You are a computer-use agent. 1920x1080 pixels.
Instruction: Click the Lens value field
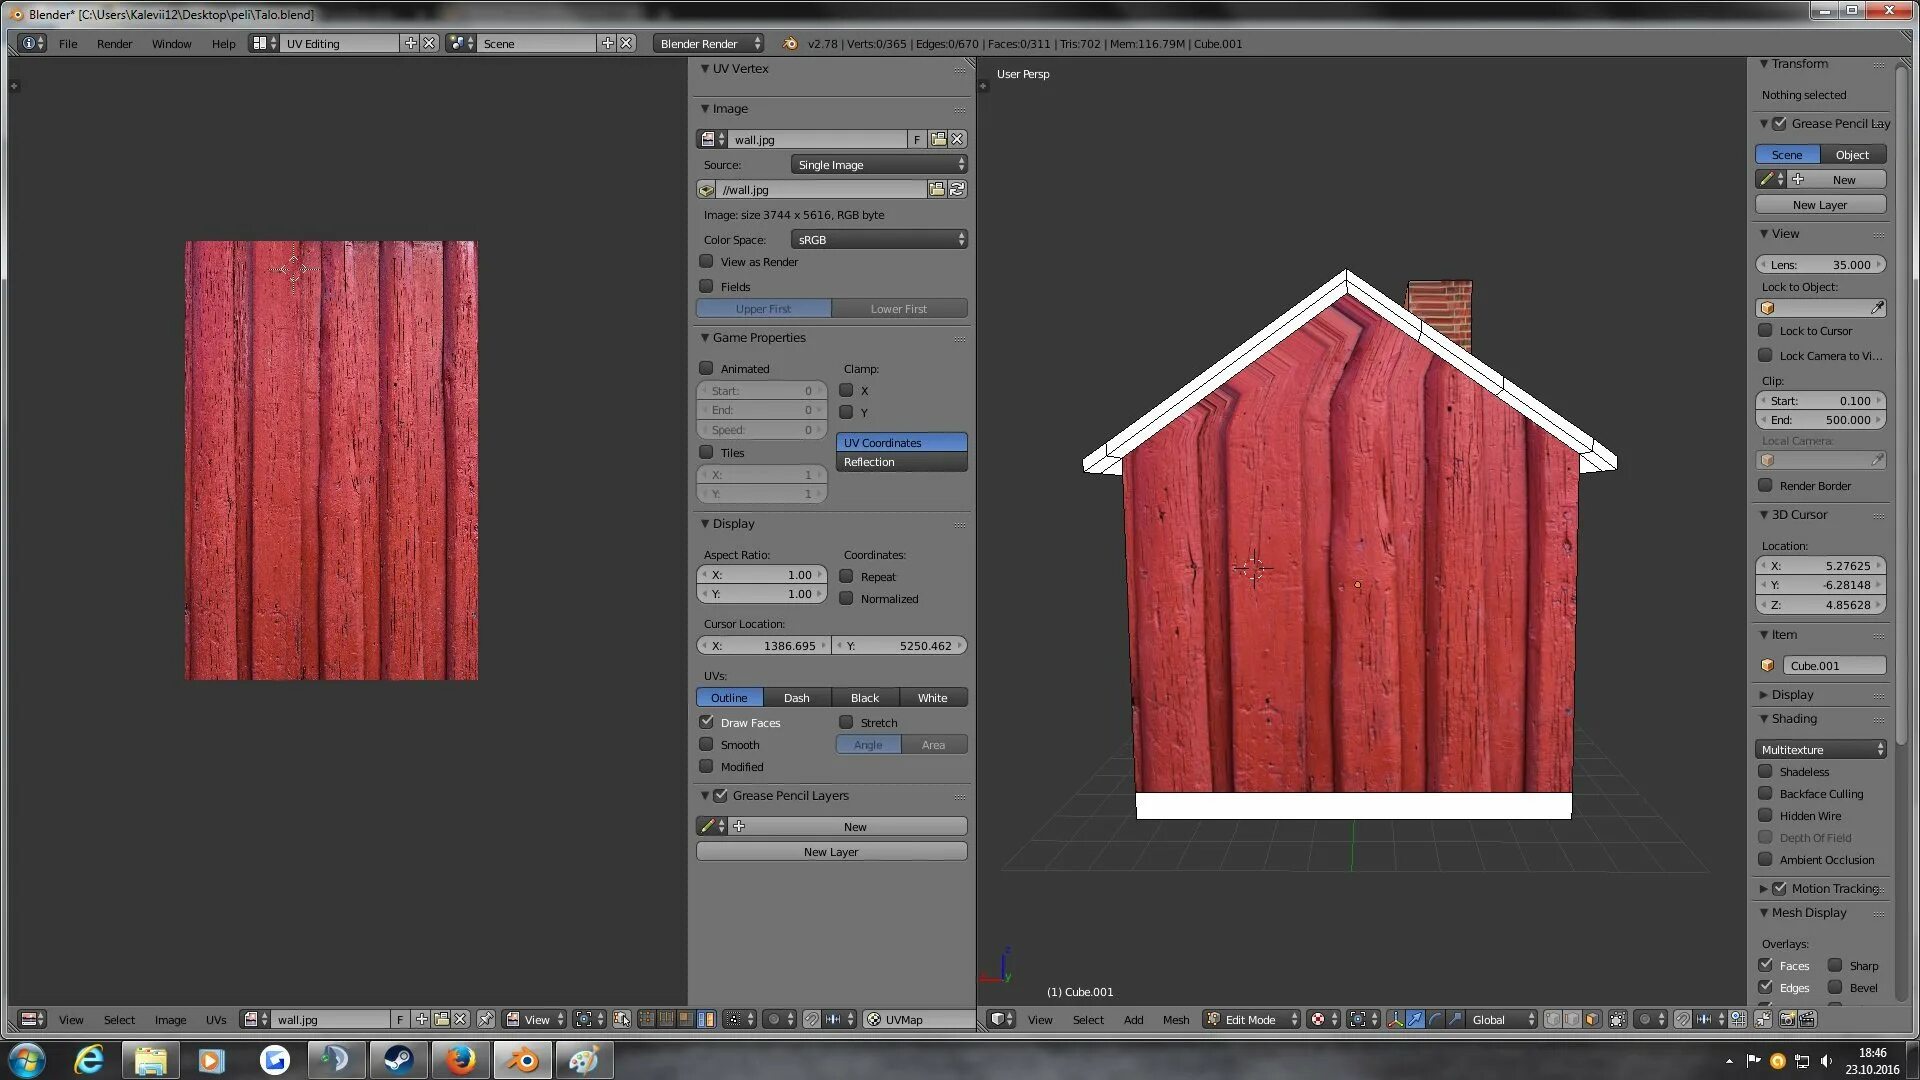click(x=1820, y=264)
